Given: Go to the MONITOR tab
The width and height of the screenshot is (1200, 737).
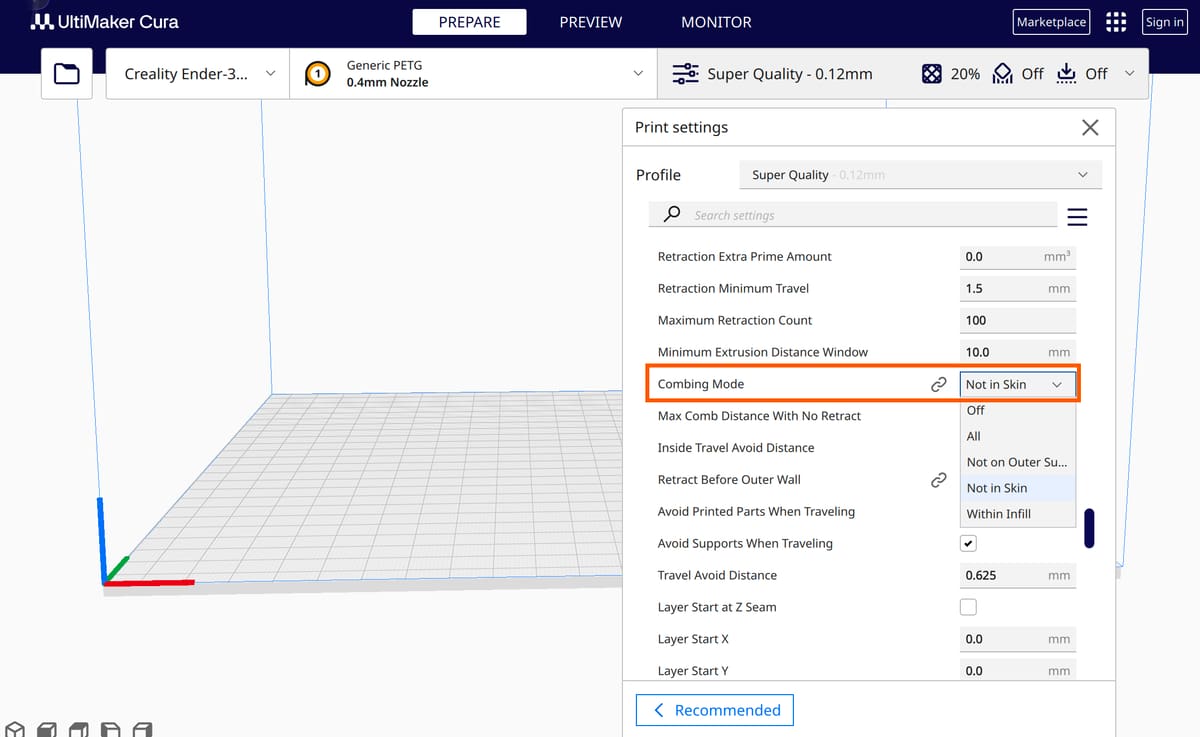Looking at the screenshot, I should click(716, 22).
